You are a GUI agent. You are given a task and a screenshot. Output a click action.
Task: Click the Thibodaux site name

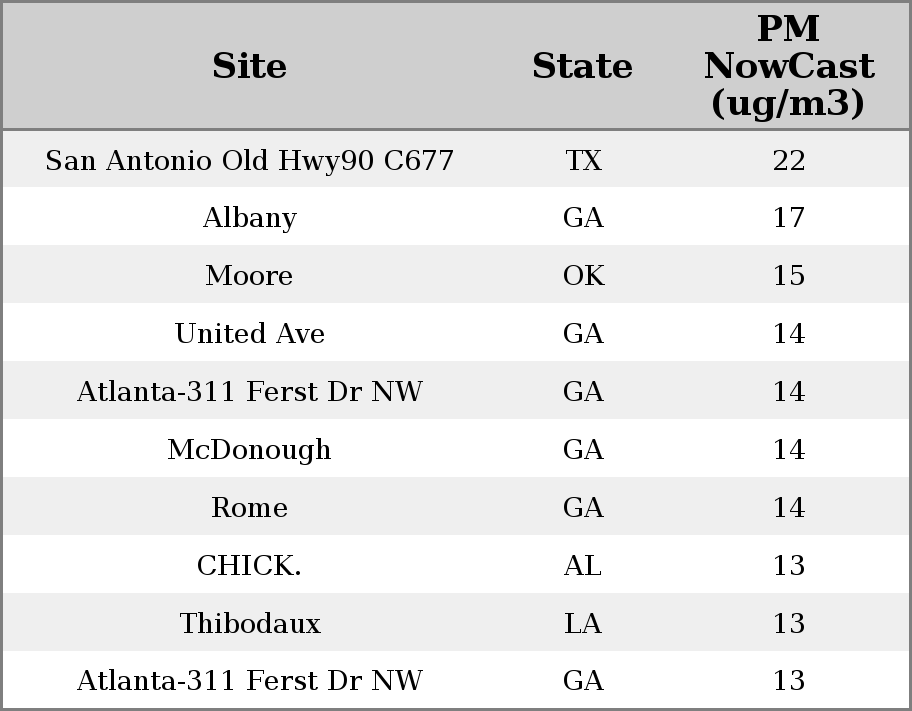click(249, 624)
